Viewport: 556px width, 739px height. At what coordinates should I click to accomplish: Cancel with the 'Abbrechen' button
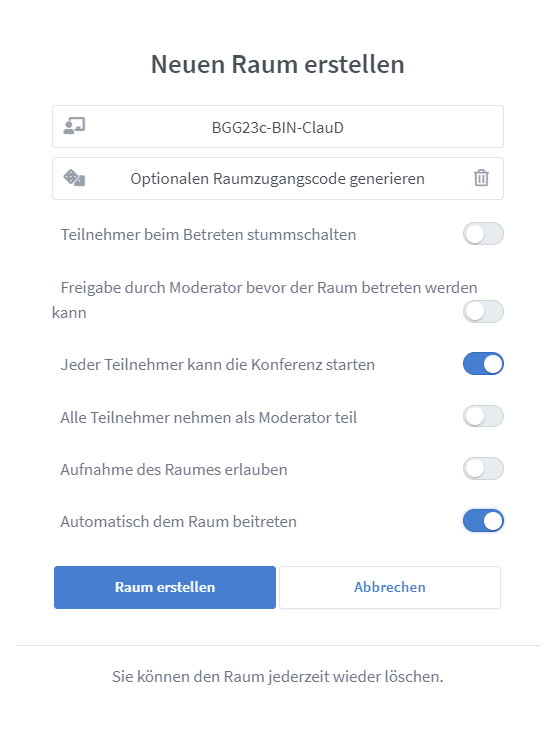(x=390, y=587)
